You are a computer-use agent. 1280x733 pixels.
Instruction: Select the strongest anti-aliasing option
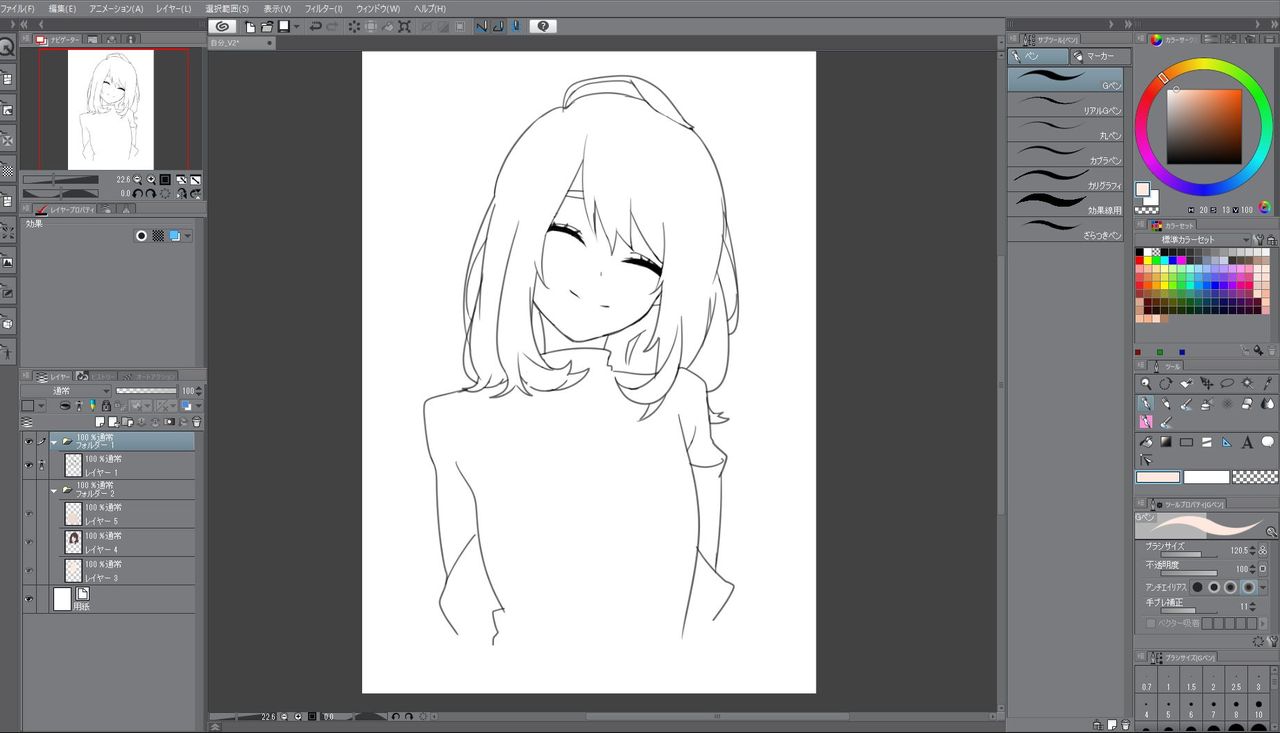click(1249, 587)
